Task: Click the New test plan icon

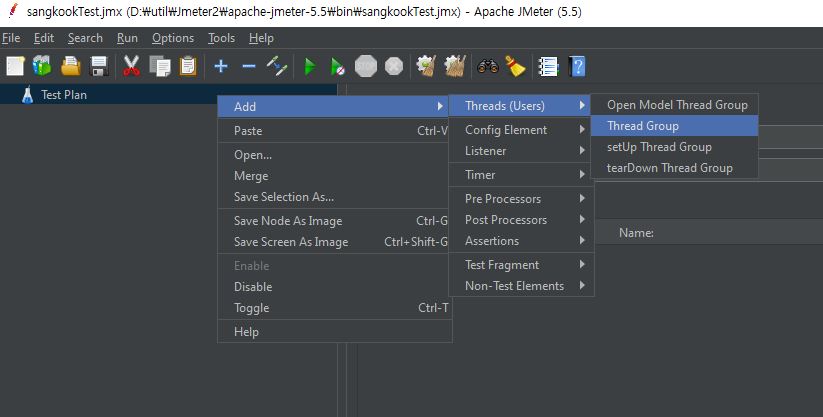Action: tap(15, 66)
